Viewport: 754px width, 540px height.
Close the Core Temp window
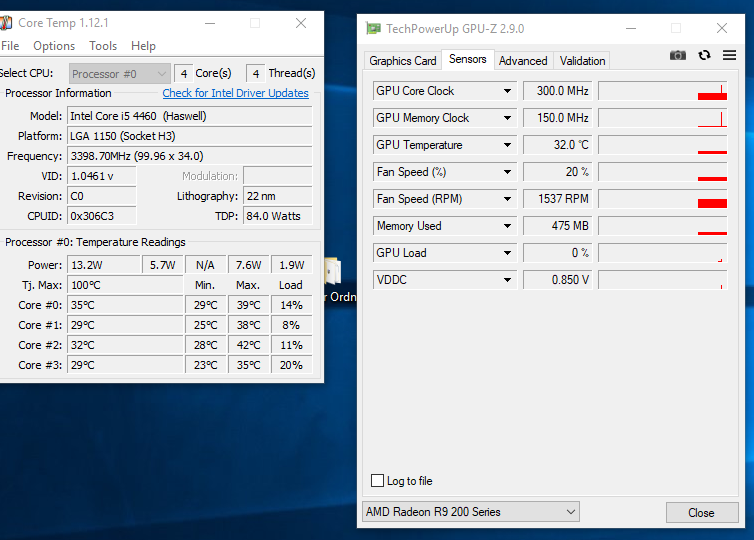(301, 23)
